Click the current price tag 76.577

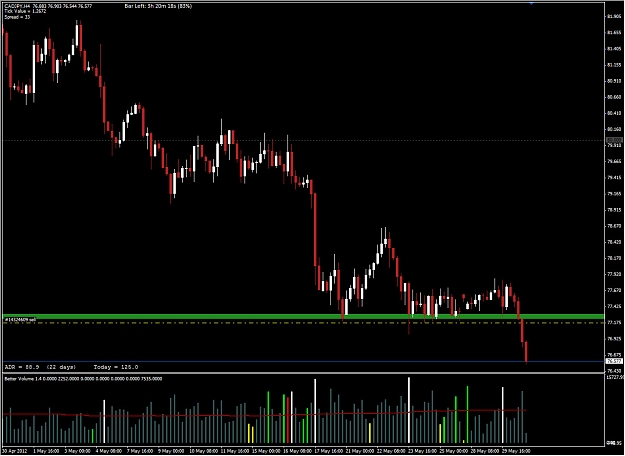(614, 361)
